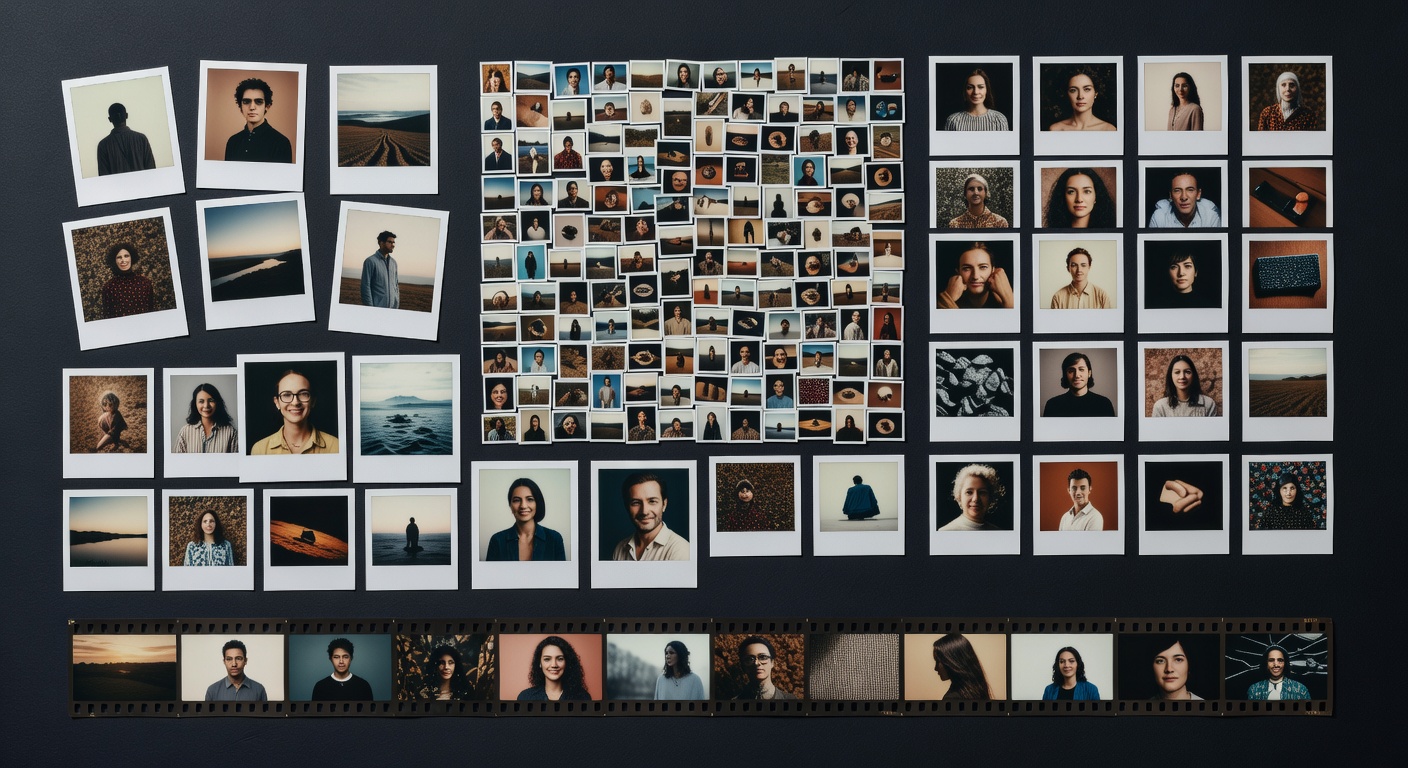
Task: Select smiling woman with glasses in yellow shirt
Action: tap(291, 410)
